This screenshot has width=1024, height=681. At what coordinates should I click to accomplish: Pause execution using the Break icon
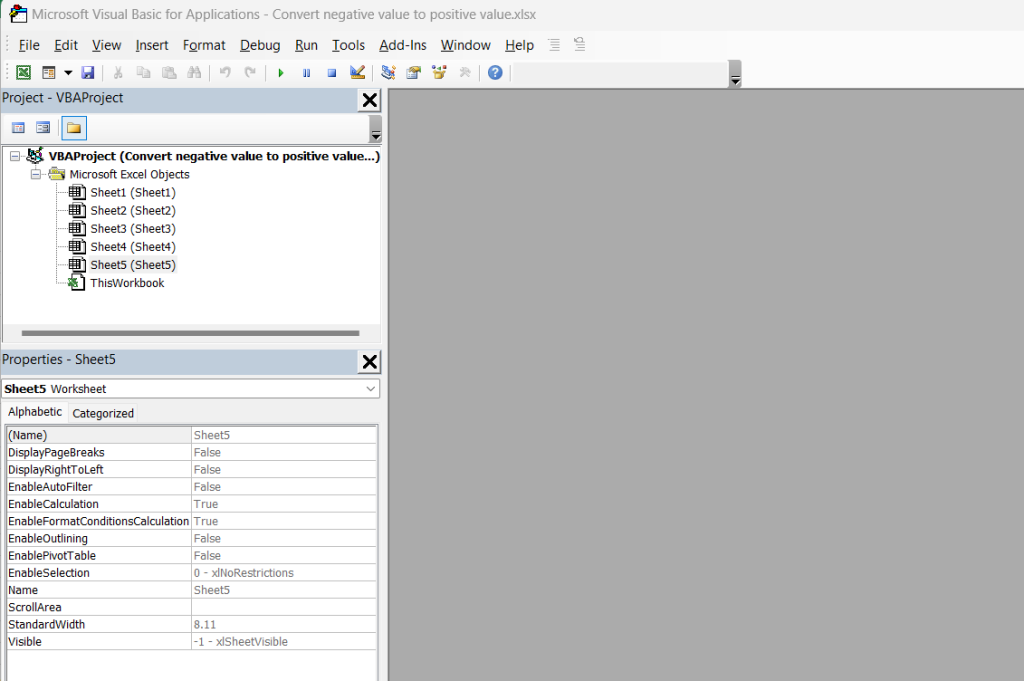click(x=306, y=72)
